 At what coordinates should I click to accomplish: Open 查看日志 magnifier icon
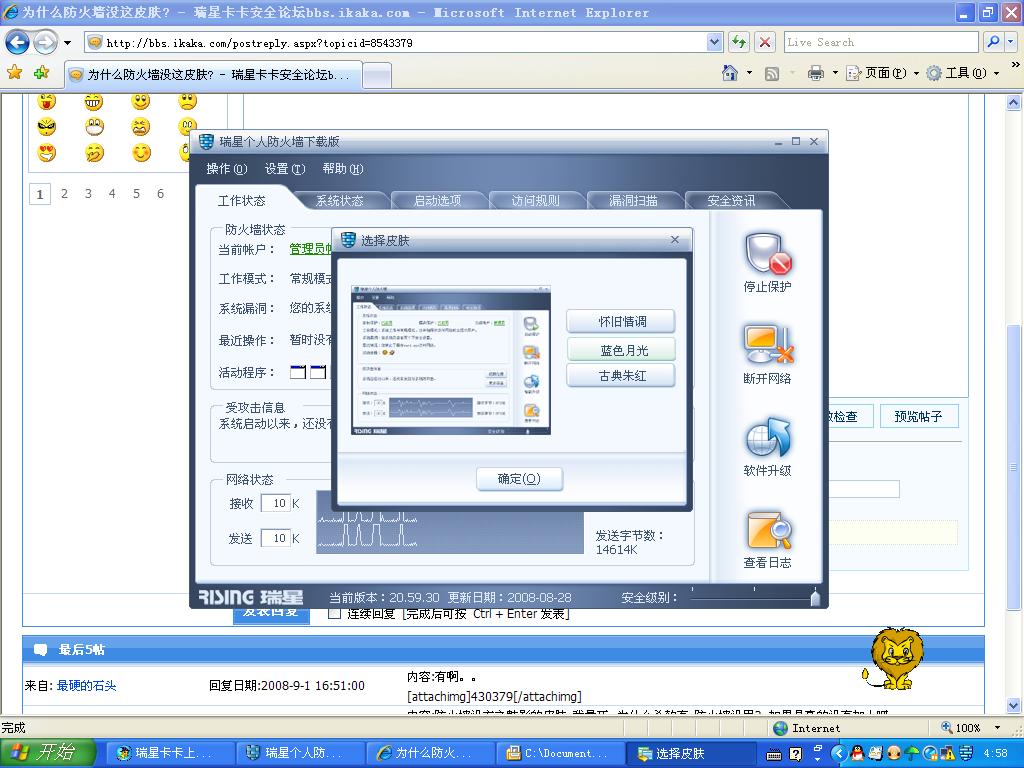(x=768, y=530)
